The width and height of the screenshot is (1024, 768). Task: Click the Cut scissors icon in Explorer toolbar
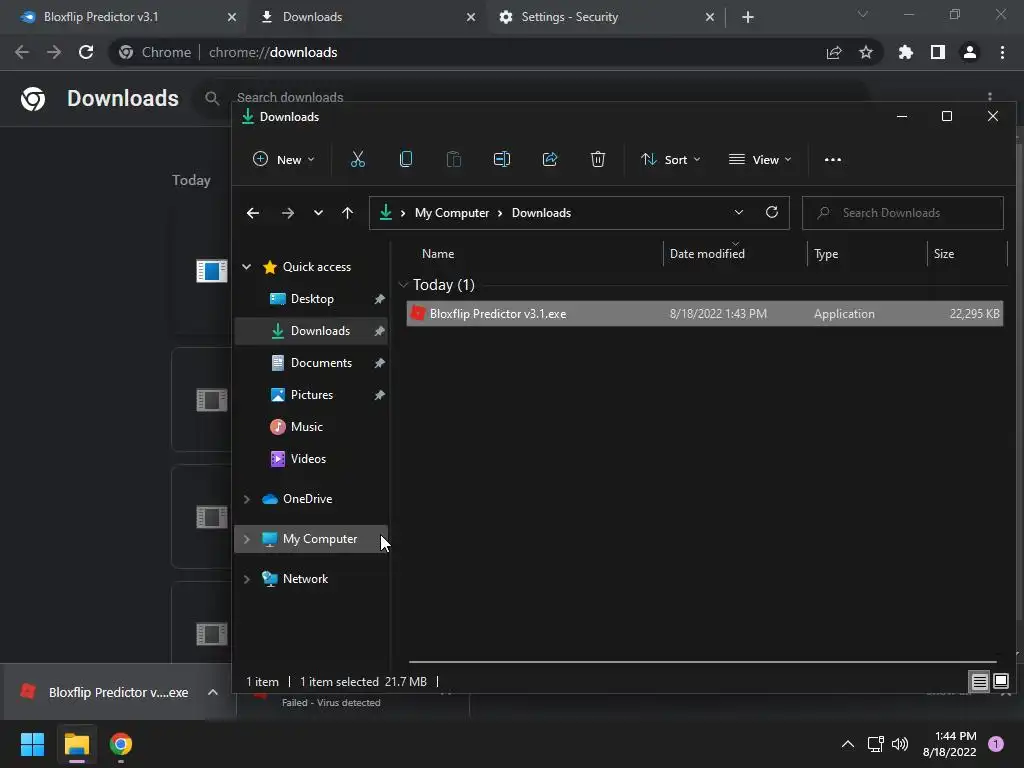coord(357,159)
